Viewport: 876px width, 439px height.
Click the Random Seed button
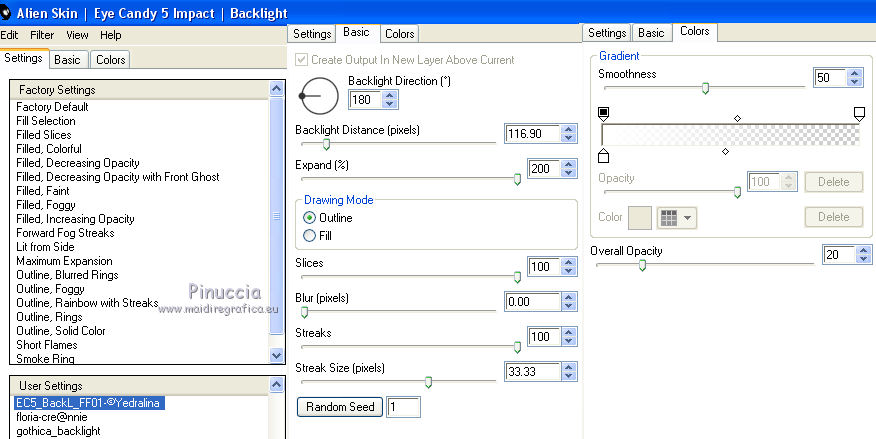pyautogui.click(x=340, y=407)
